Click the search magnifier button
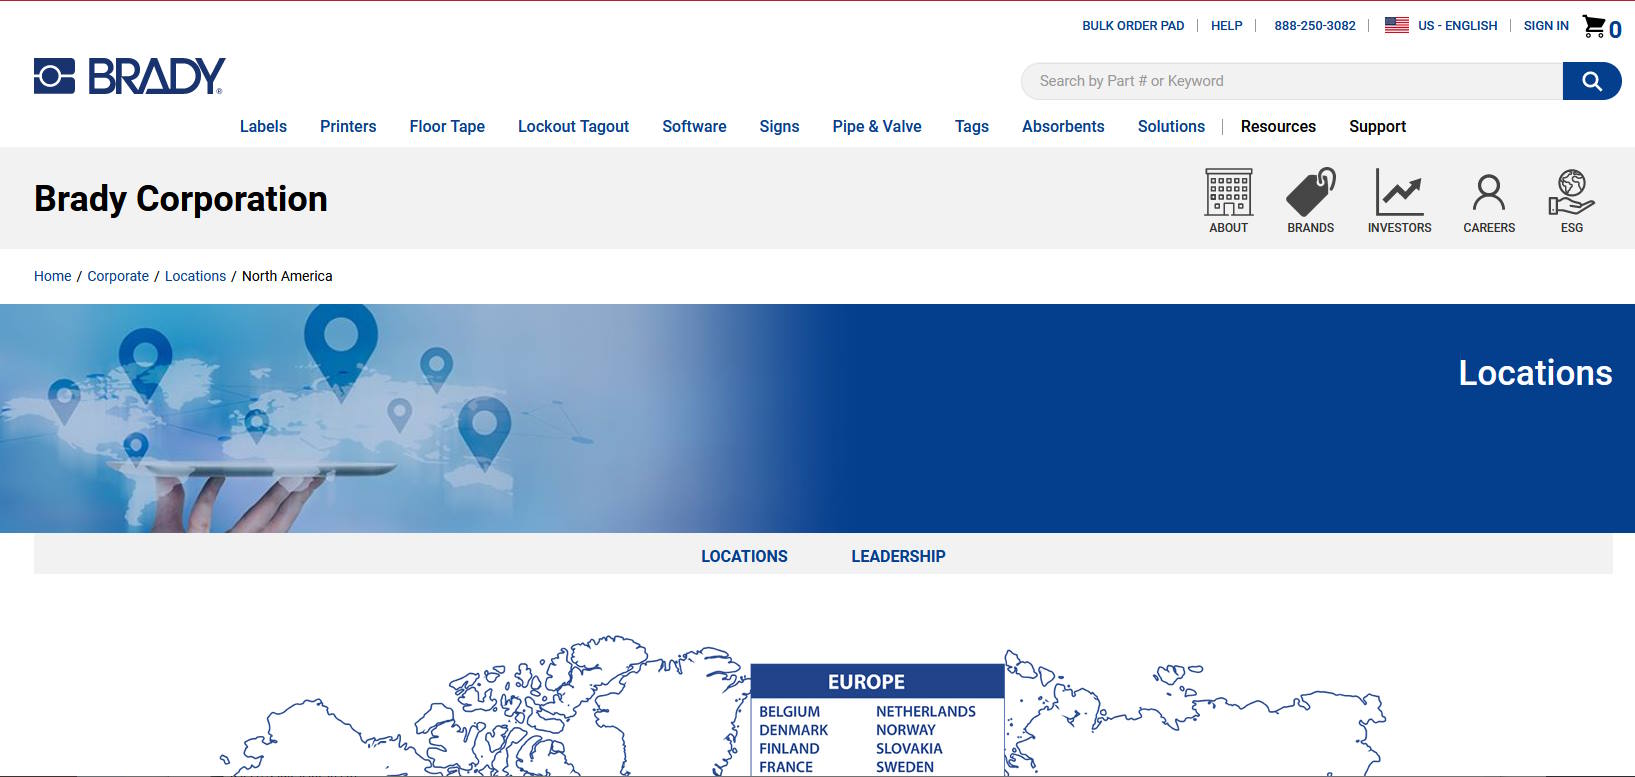The image size is (1635, 777). coord(1592,81)
